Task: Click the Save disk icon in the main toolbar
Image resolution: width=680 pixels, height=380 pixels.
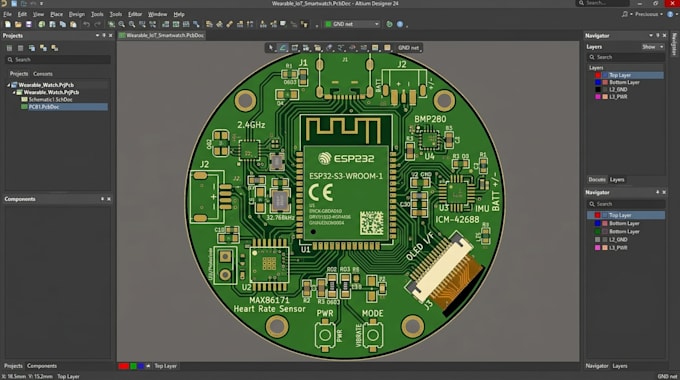Action: pos(29,24)
